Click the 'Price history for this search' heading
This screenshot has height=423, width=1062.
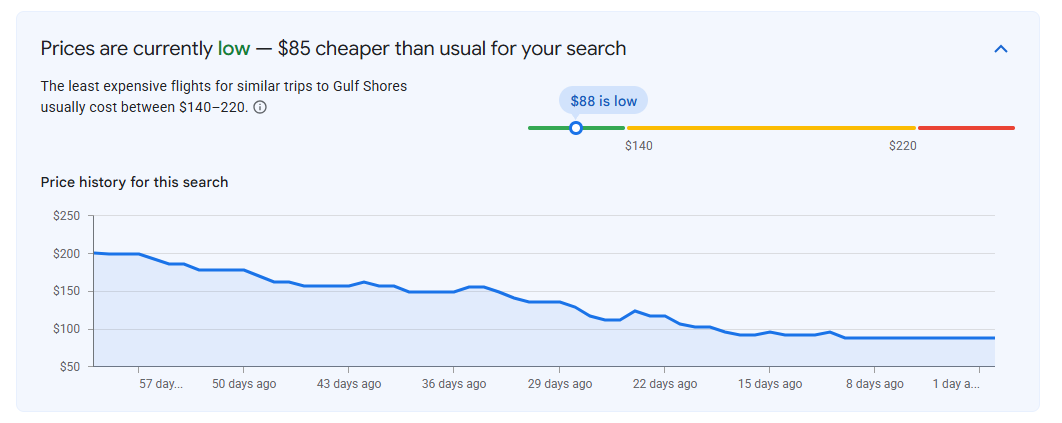134,182
